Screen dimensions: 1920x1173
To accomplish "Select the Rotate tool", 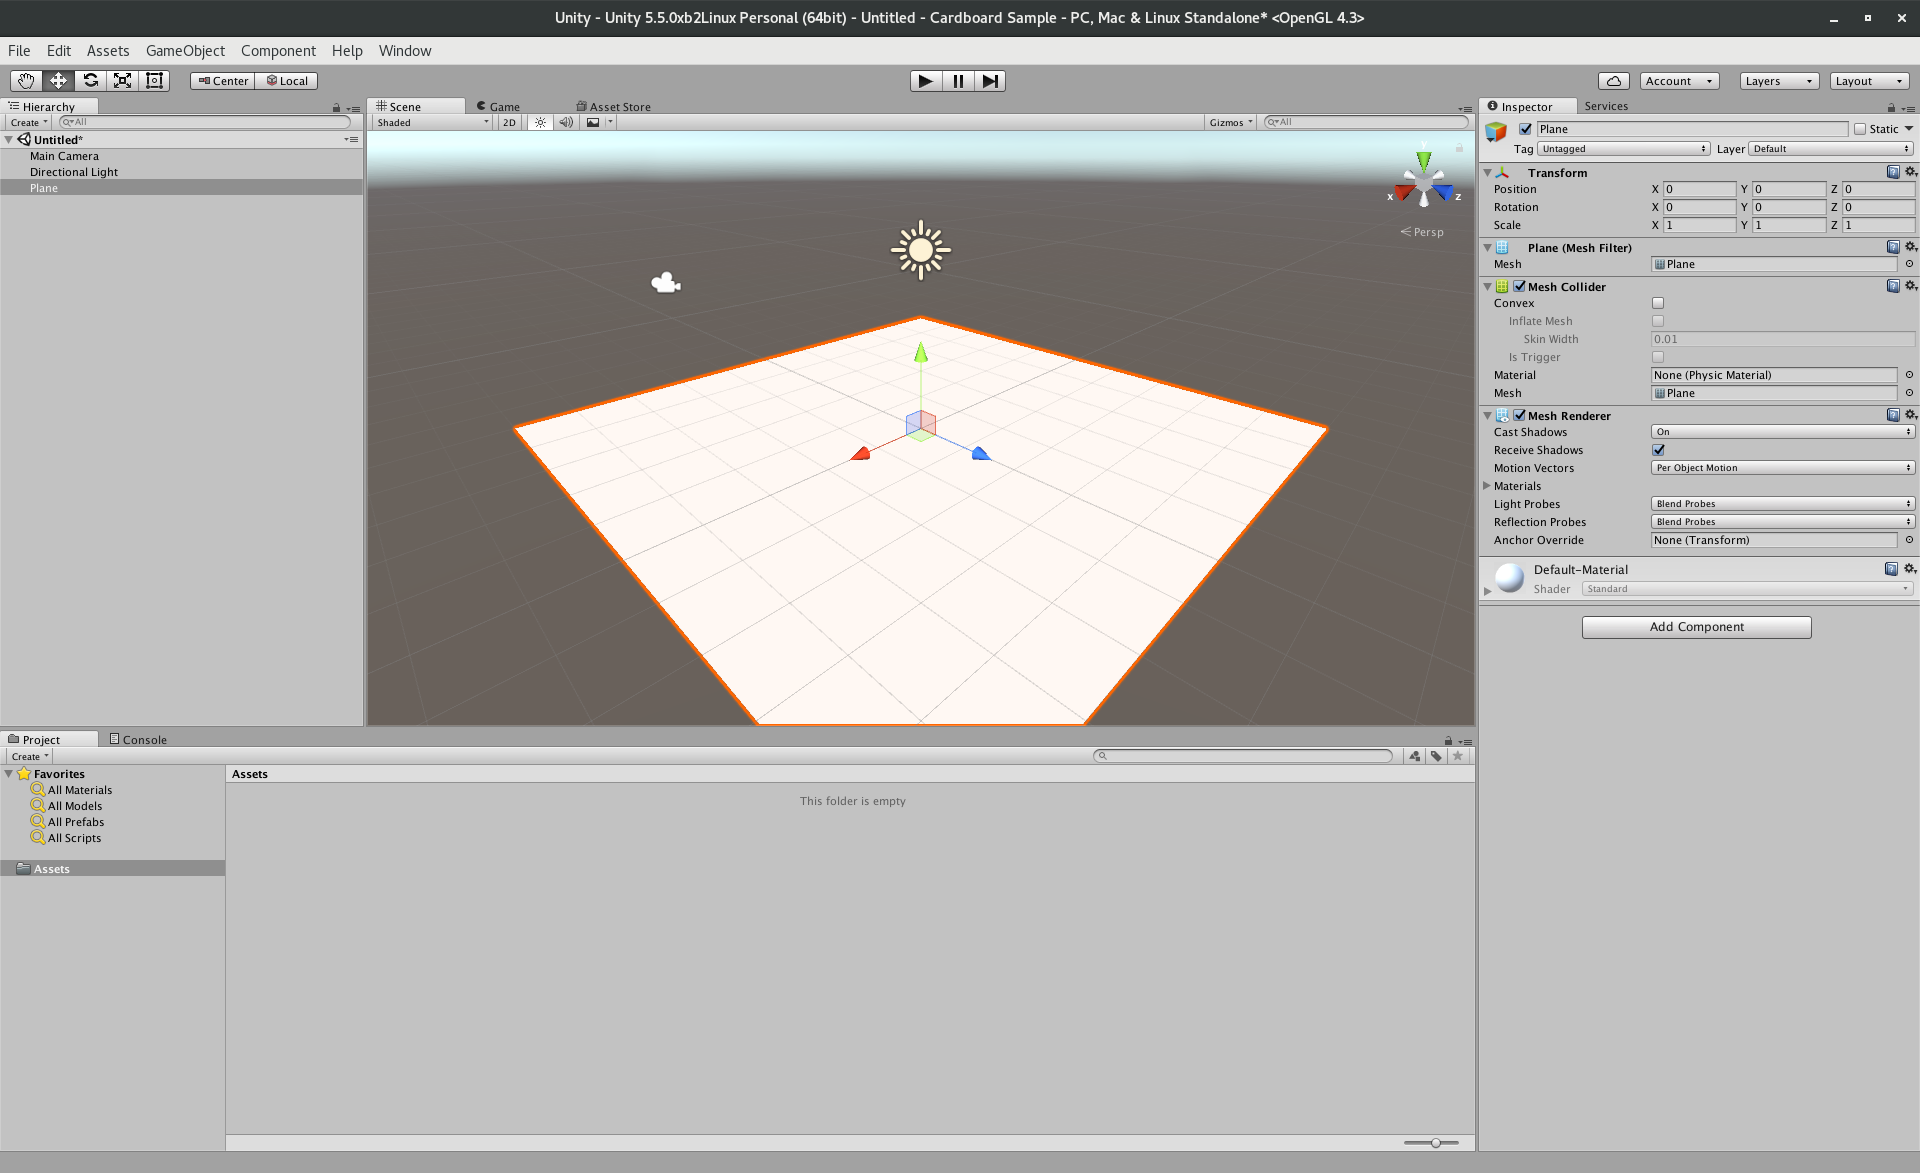I will point(90,81).
